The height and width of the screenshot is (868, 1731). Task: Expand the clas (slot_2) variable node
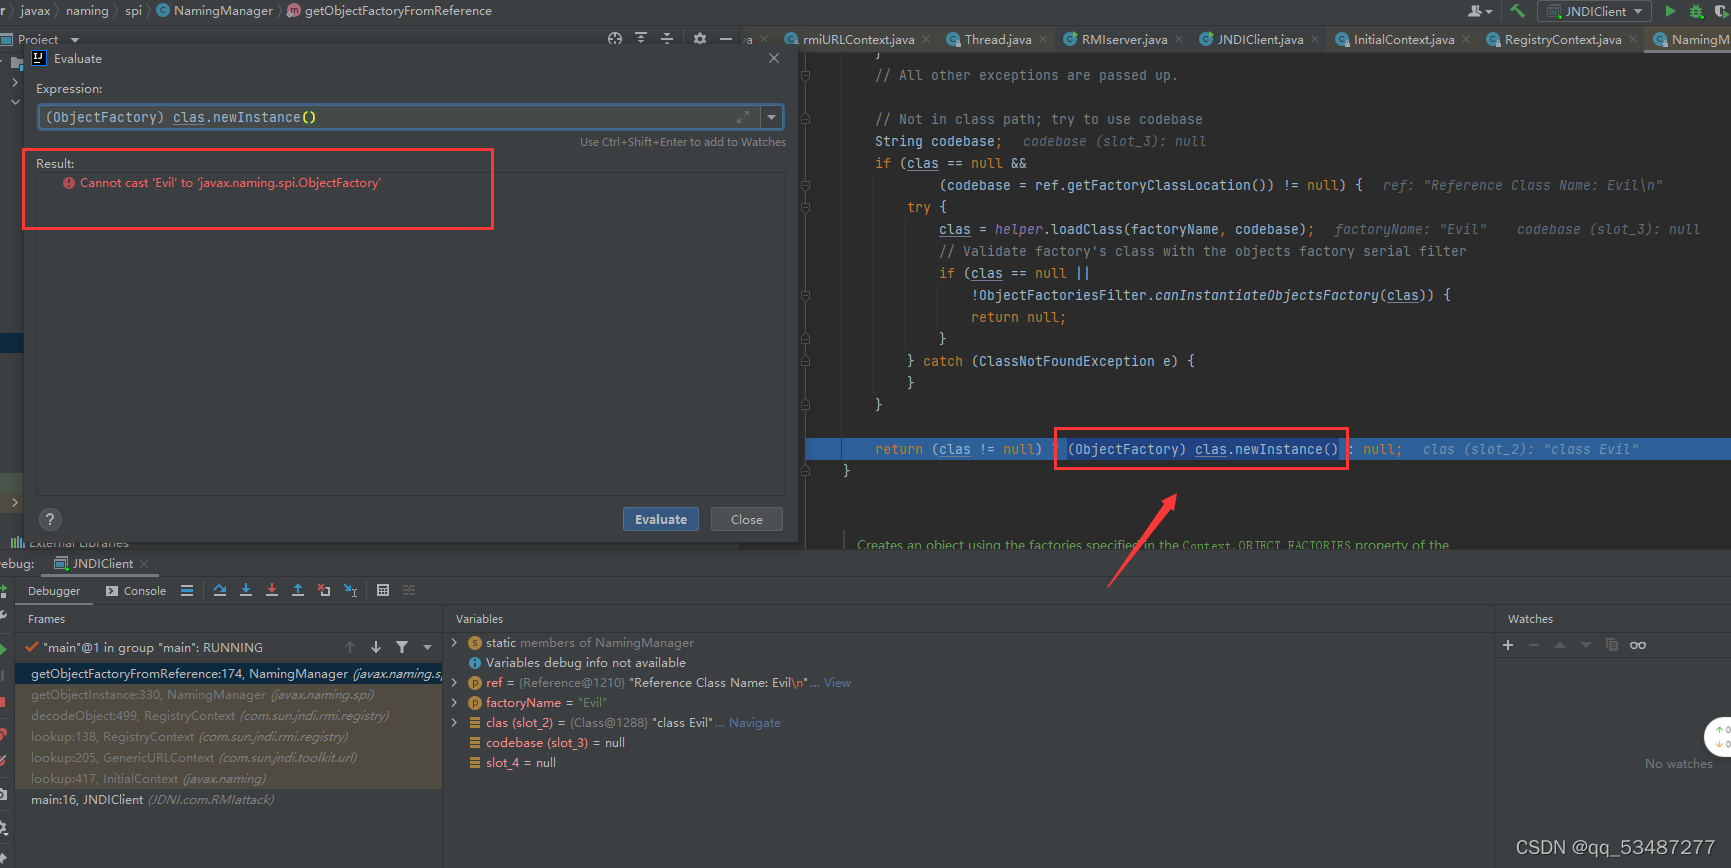point(455,722)
